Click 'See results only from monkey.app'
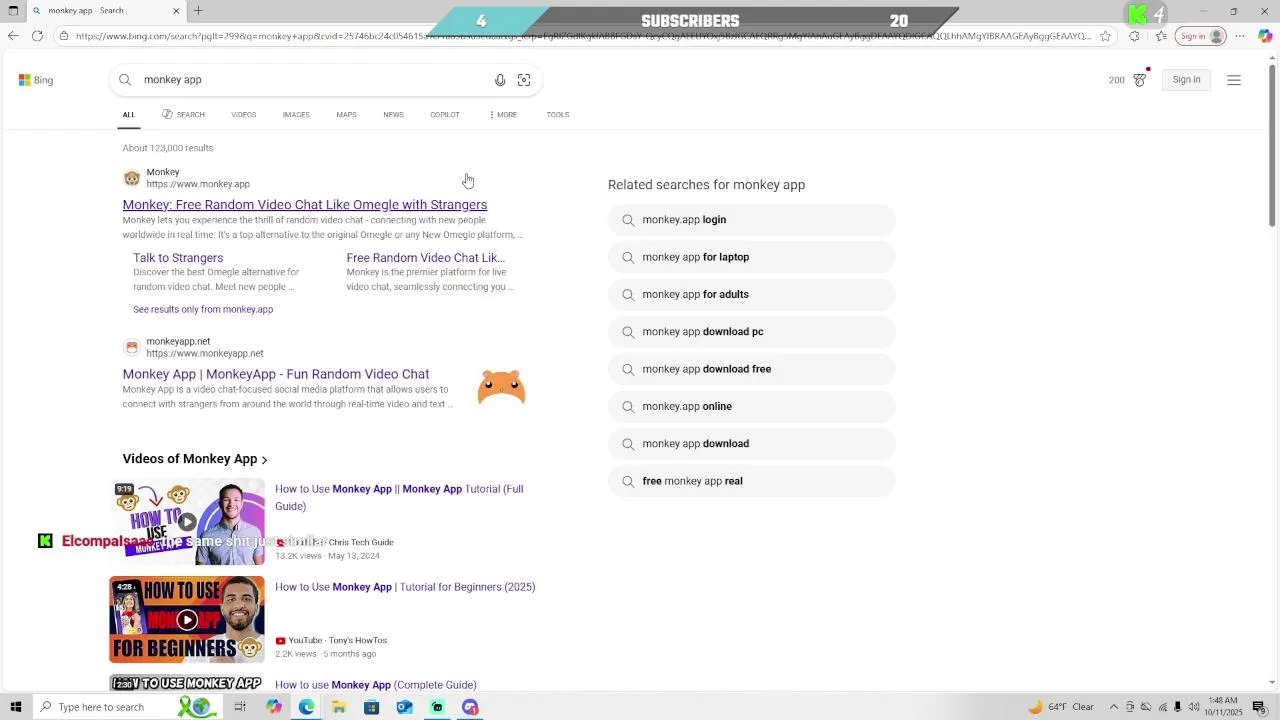 tap(203, 310)
